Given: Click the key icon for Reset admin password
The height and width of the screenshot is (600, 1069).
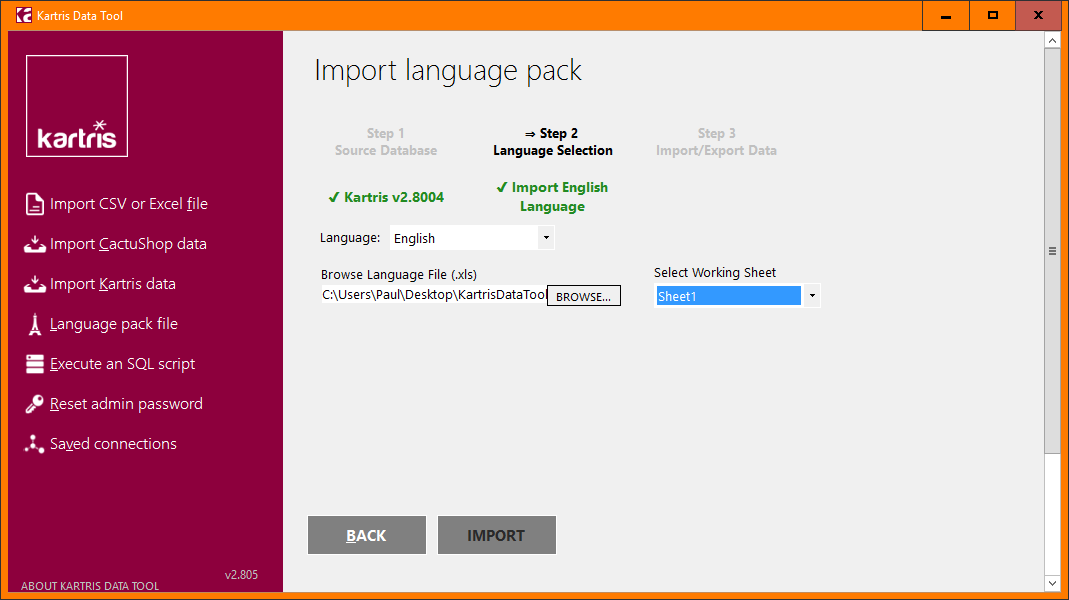Looking at the screenshot, I should pos(35,404).
